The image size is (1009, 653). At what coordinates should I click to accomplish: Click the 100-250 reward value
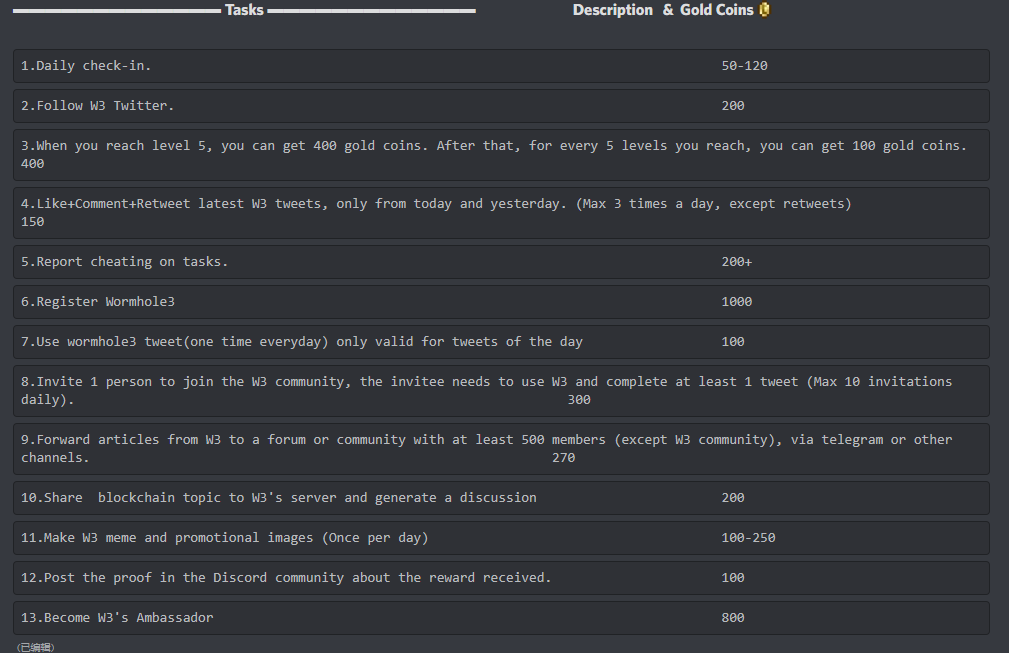748,538
